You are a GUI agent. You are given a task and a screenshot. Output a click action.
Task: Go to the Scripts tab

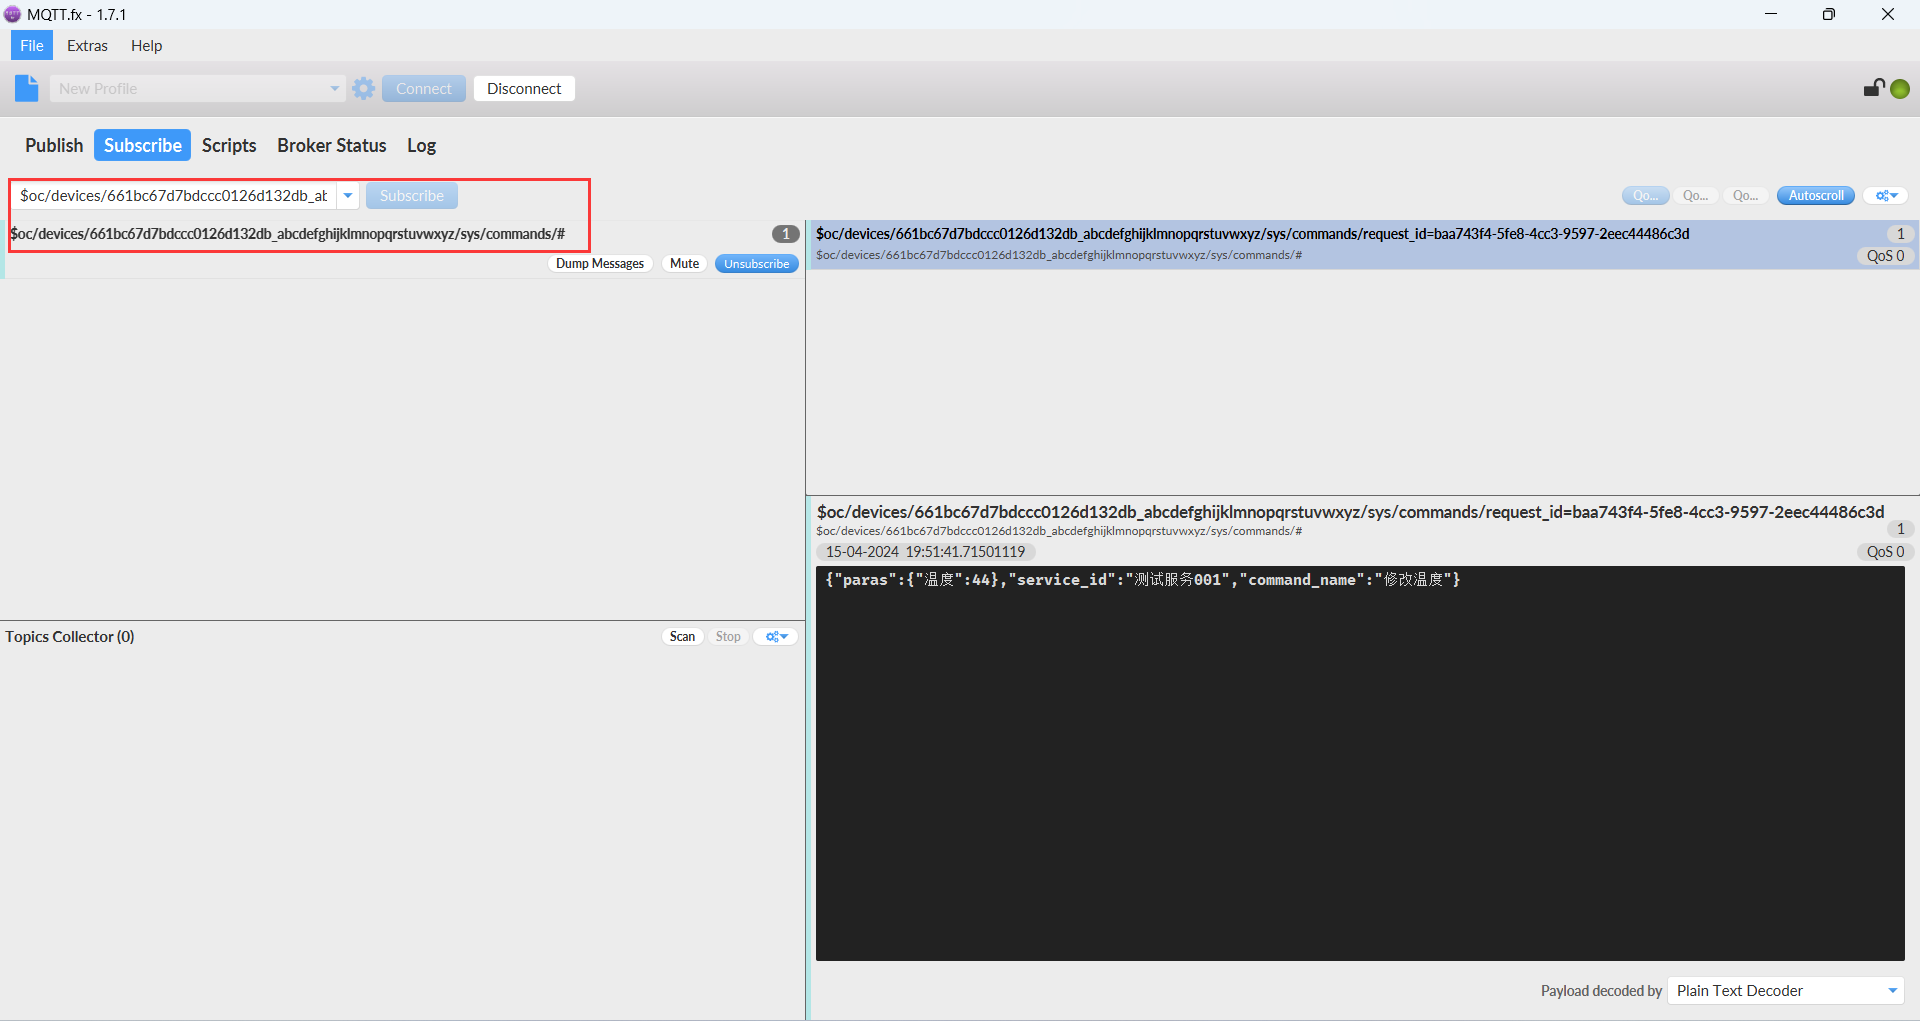pyautogui.click(x=229, y=145)
